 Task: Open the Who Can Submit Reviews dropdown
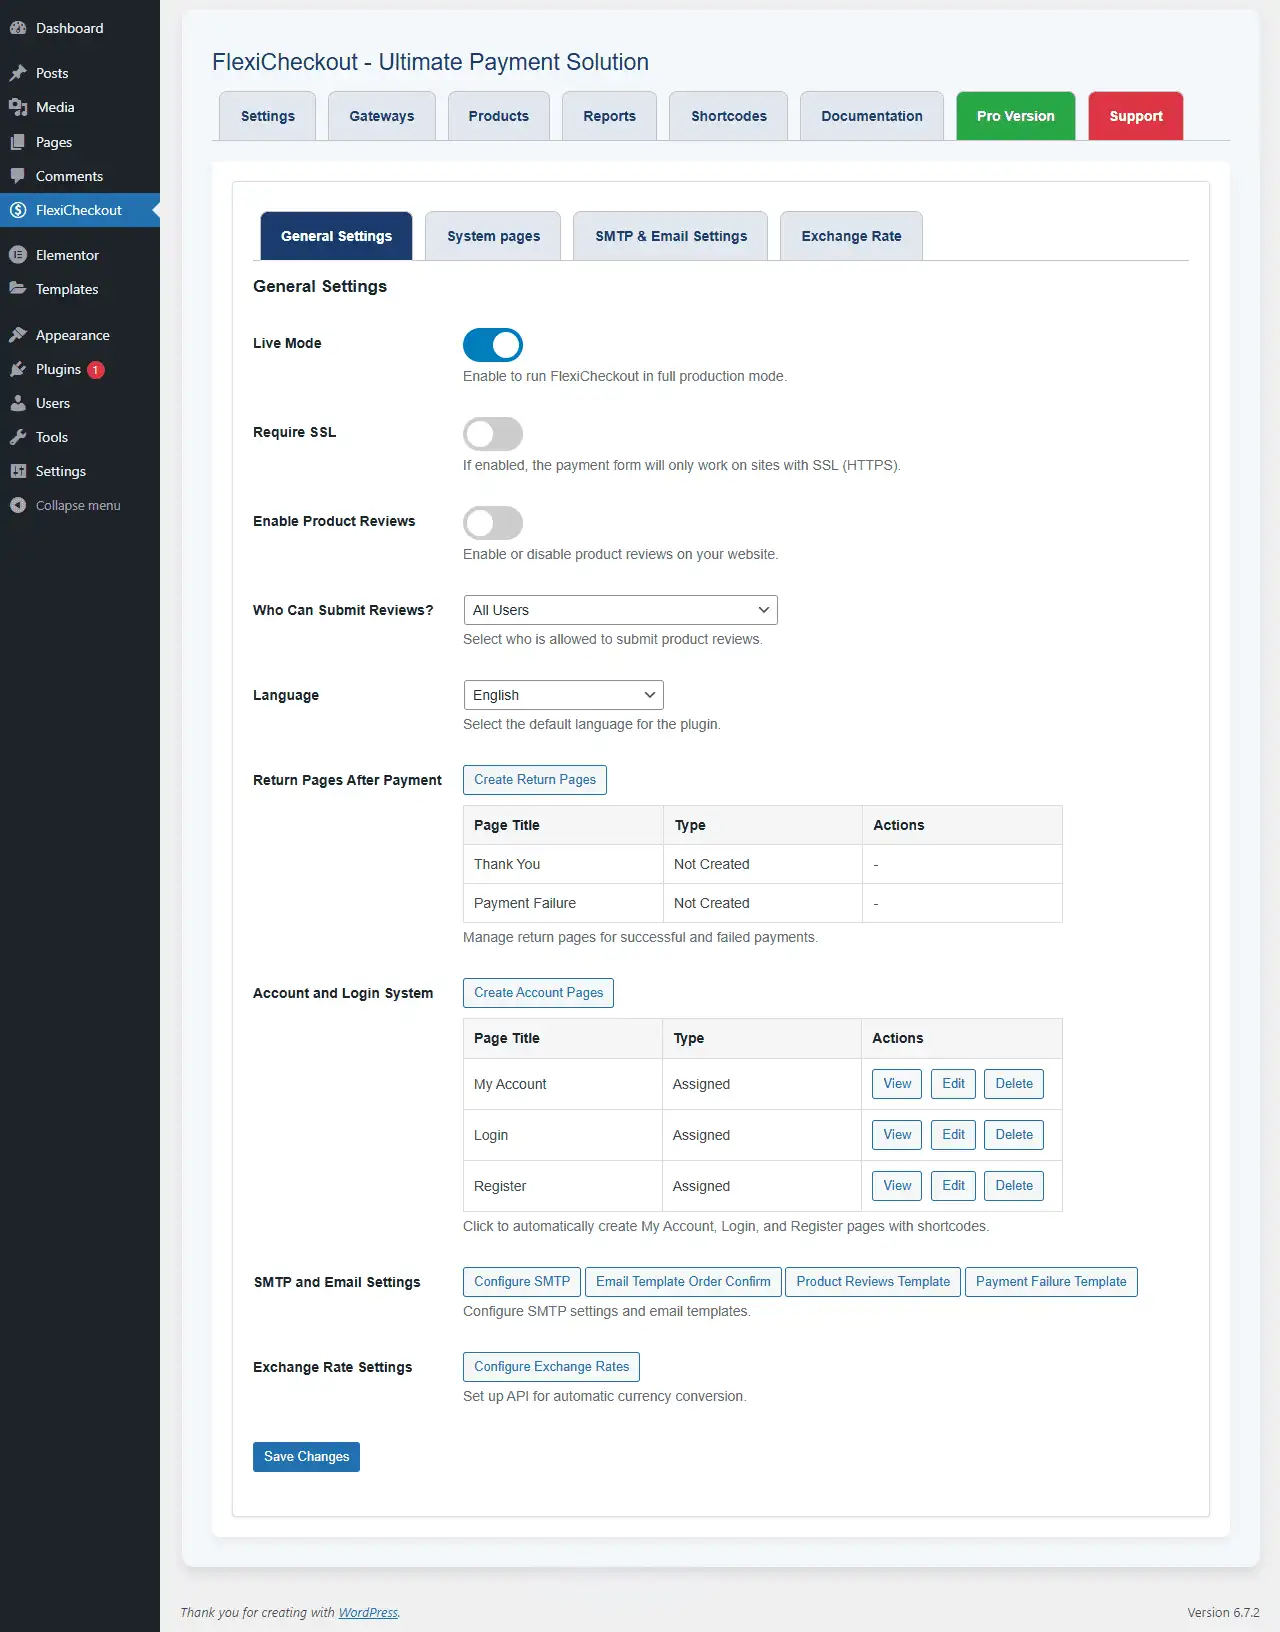point(620,610)
